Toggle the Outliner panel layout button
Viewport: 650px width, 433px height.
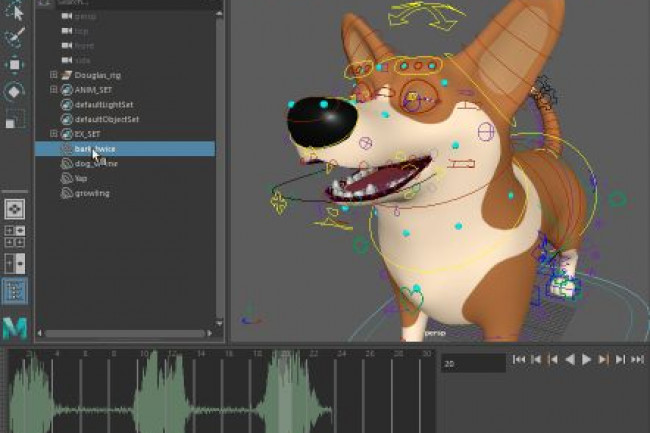15,291
